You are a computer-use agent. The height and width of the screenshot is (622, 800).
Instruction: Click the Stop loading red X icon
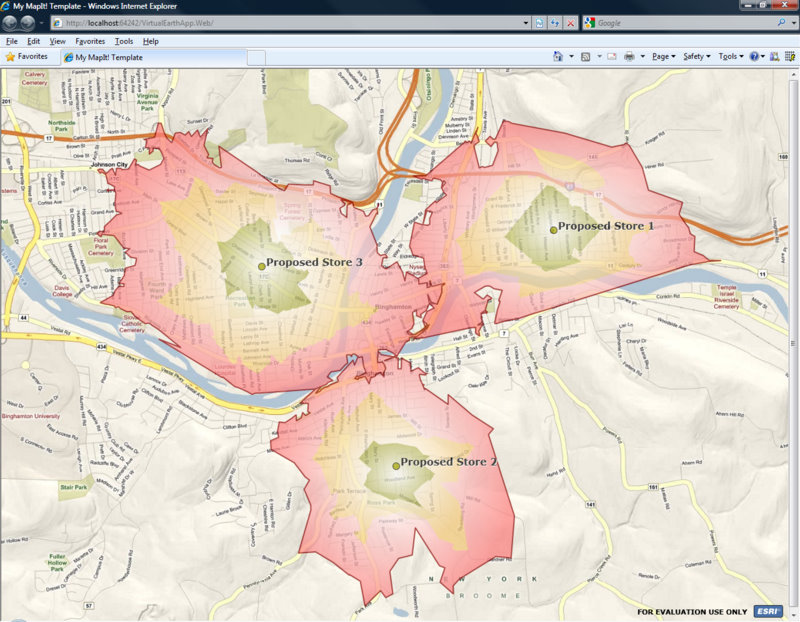[x=570, y=23]
